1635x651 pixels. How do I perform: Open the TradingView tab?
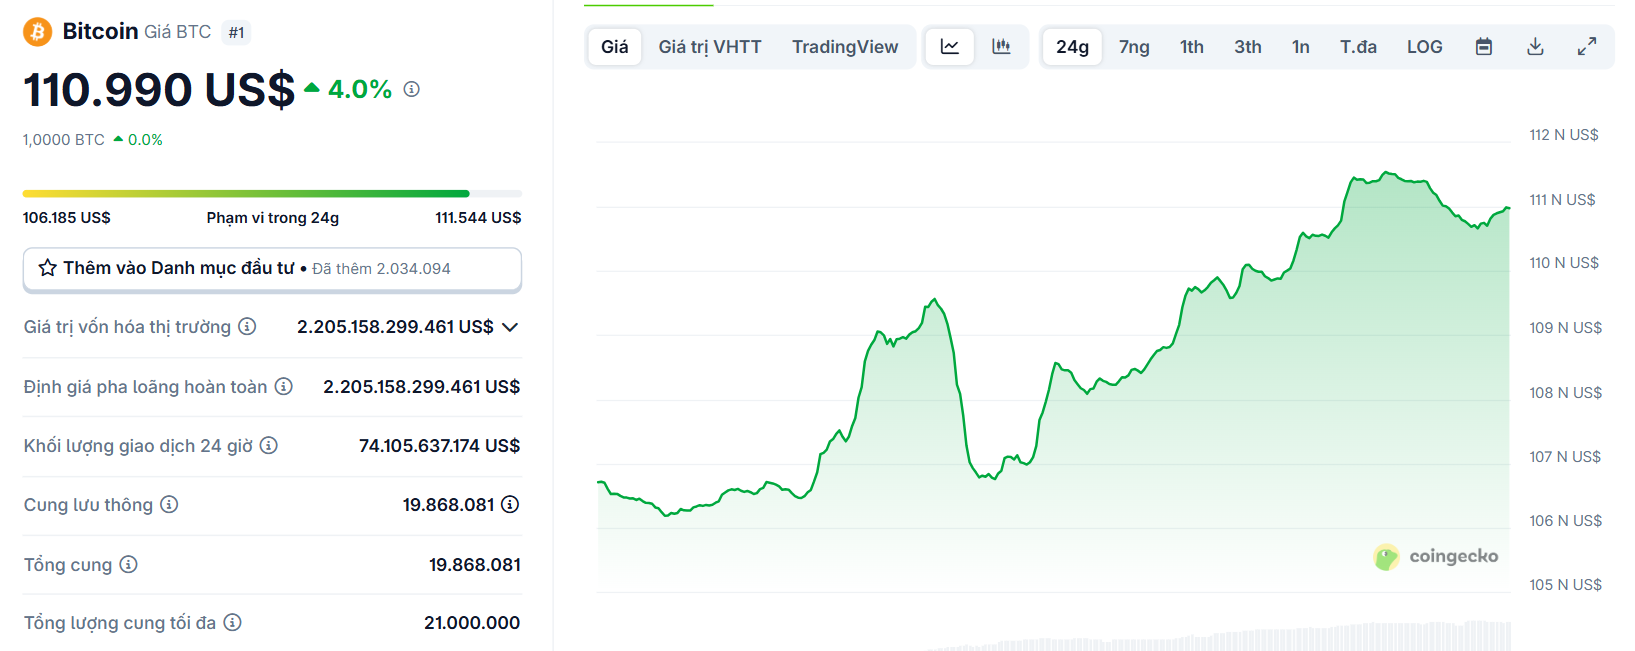[x=845, y=47]
